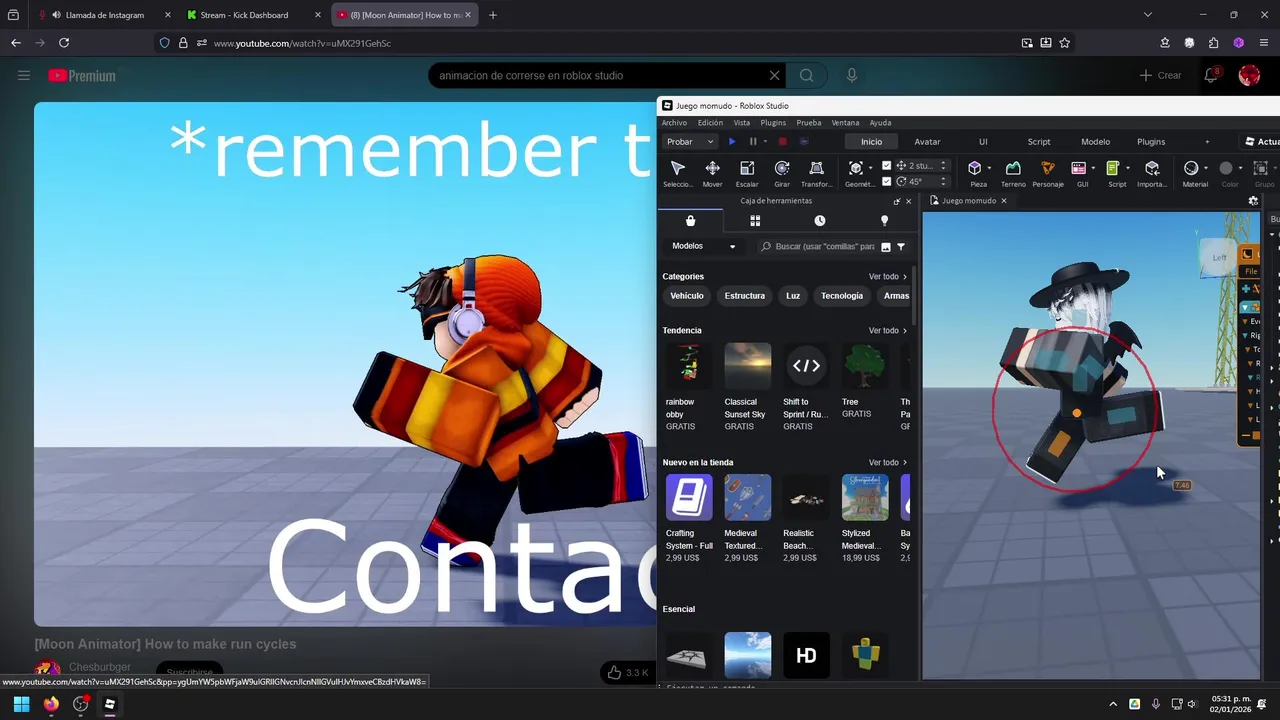Click Ver todo next to Categories
1280x720 pixels.
click(887, 277)
